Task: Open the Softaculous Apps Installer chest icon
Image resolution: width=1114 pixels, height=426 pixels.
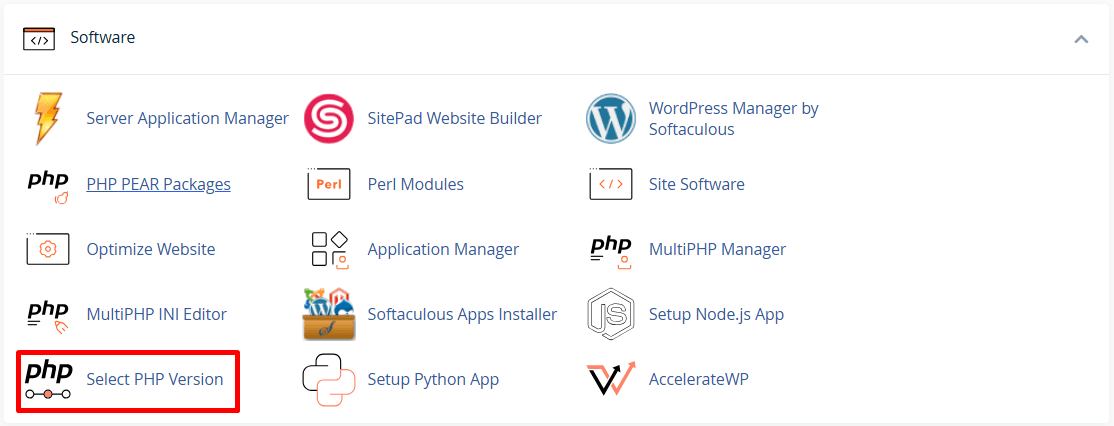Action: pyautogui.click(x=328, y=315)
